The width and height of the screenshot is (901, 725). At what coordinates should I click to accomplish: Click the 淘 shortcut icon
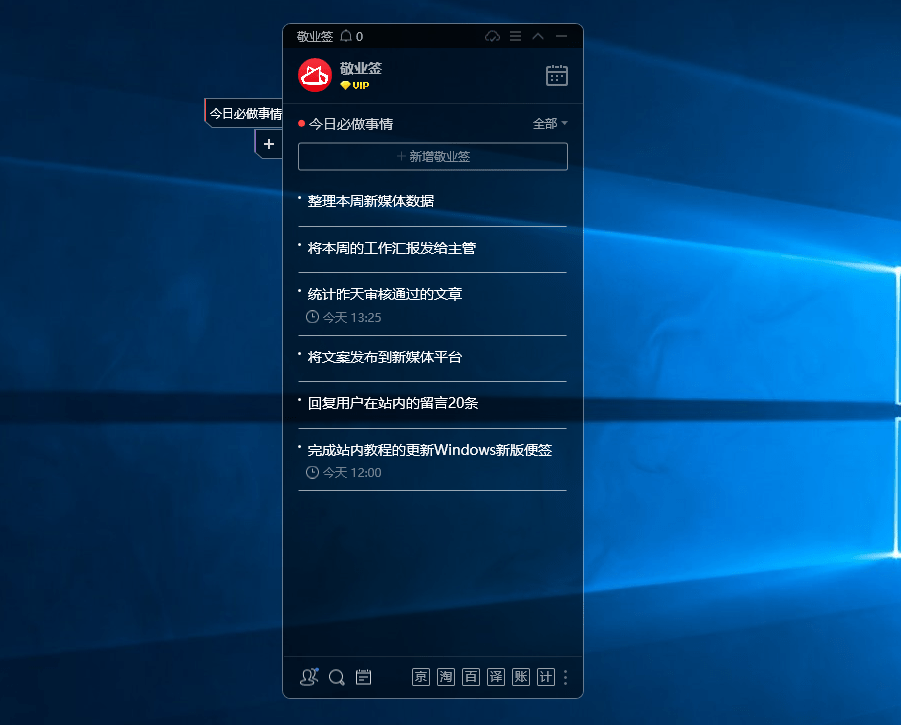point(446,677)
